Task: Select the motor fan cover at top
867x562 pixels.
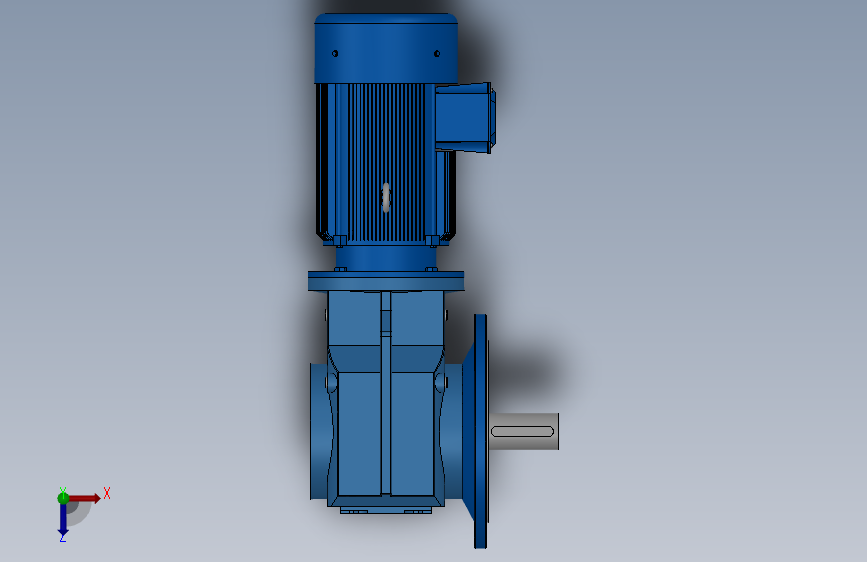Action: tap(386, 48)
